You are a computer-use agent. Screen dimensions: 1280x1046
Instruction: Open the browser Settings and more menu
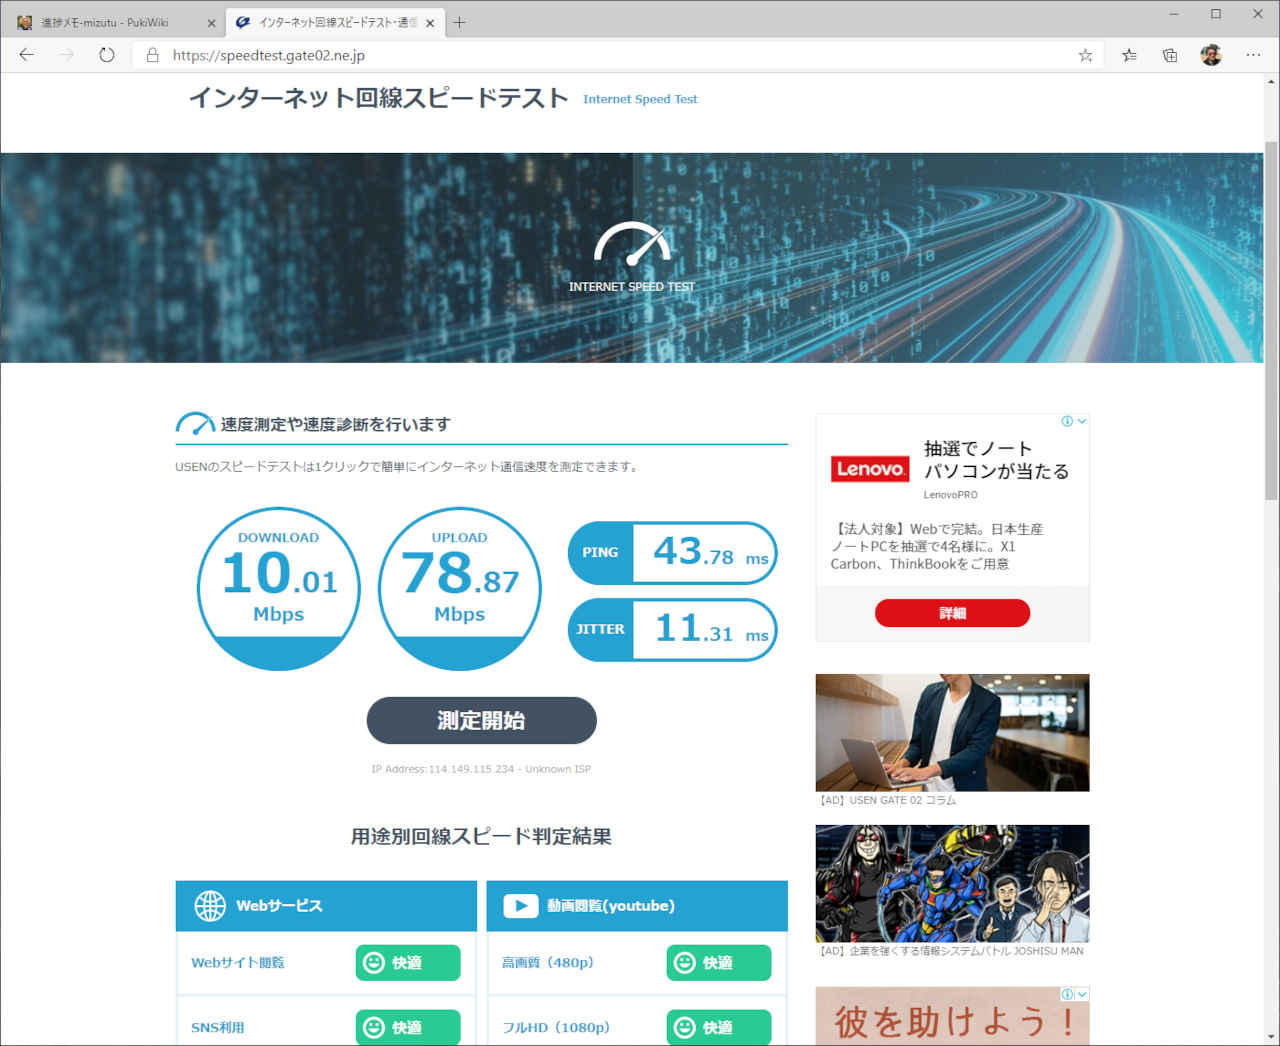1253,55
